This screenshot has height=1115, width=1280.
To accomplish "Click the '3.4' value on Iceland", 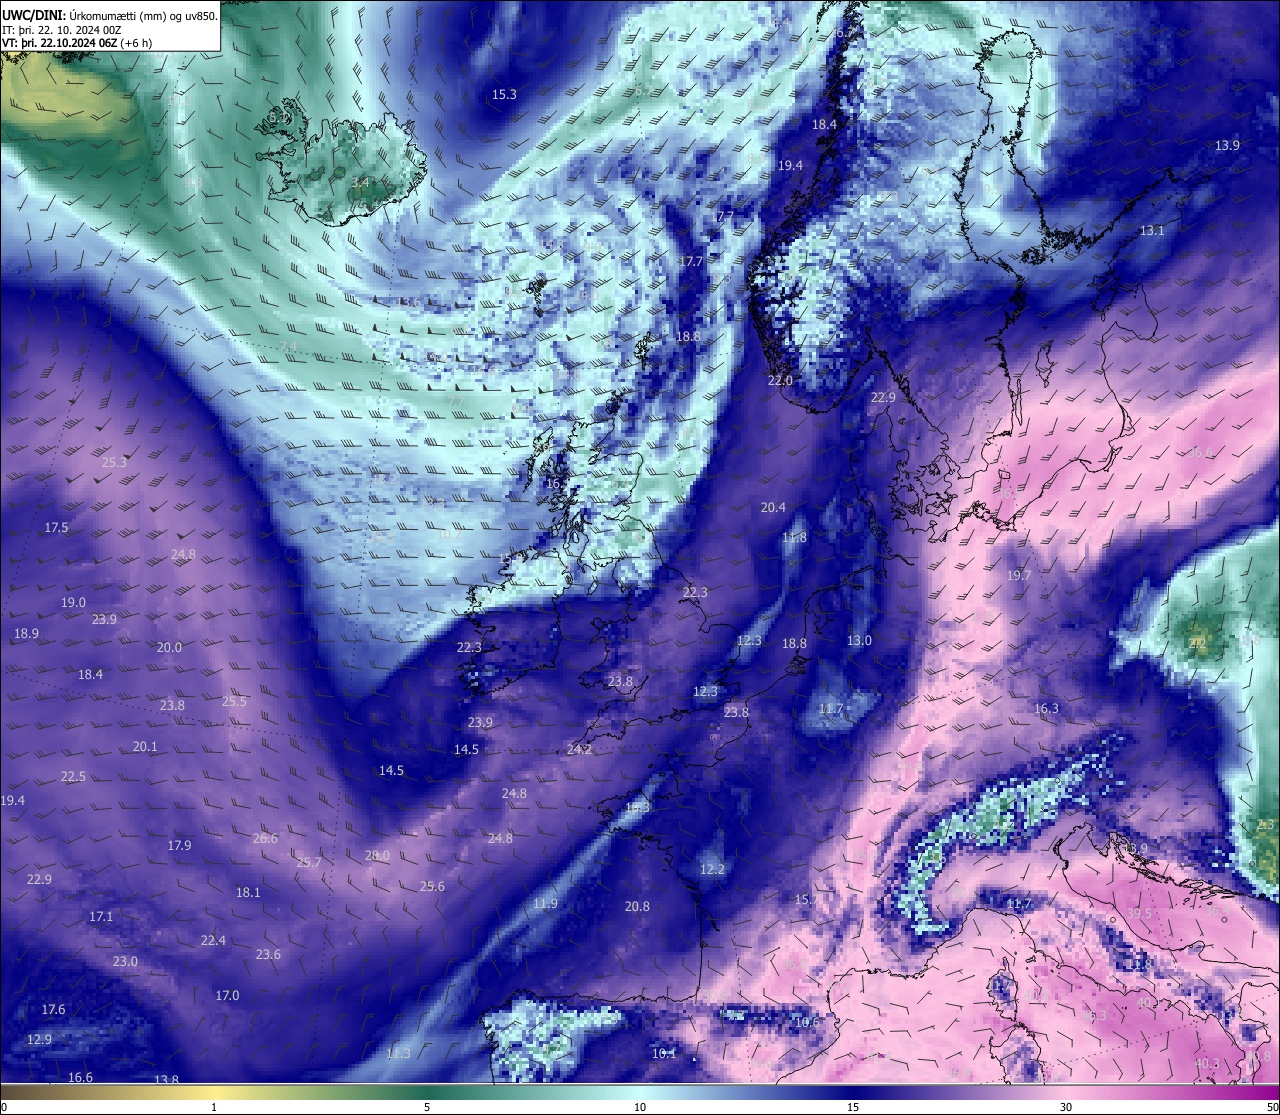I will click(360, 183).
